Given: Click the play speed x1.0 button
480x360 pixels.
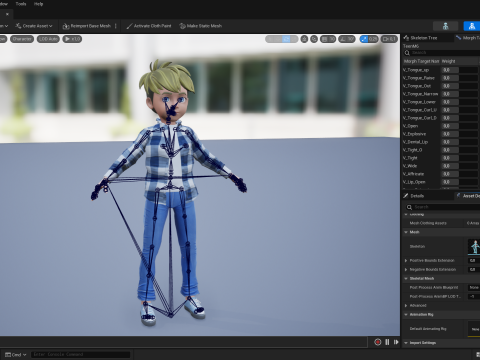Looking at the screenshot, I should 72,39.
